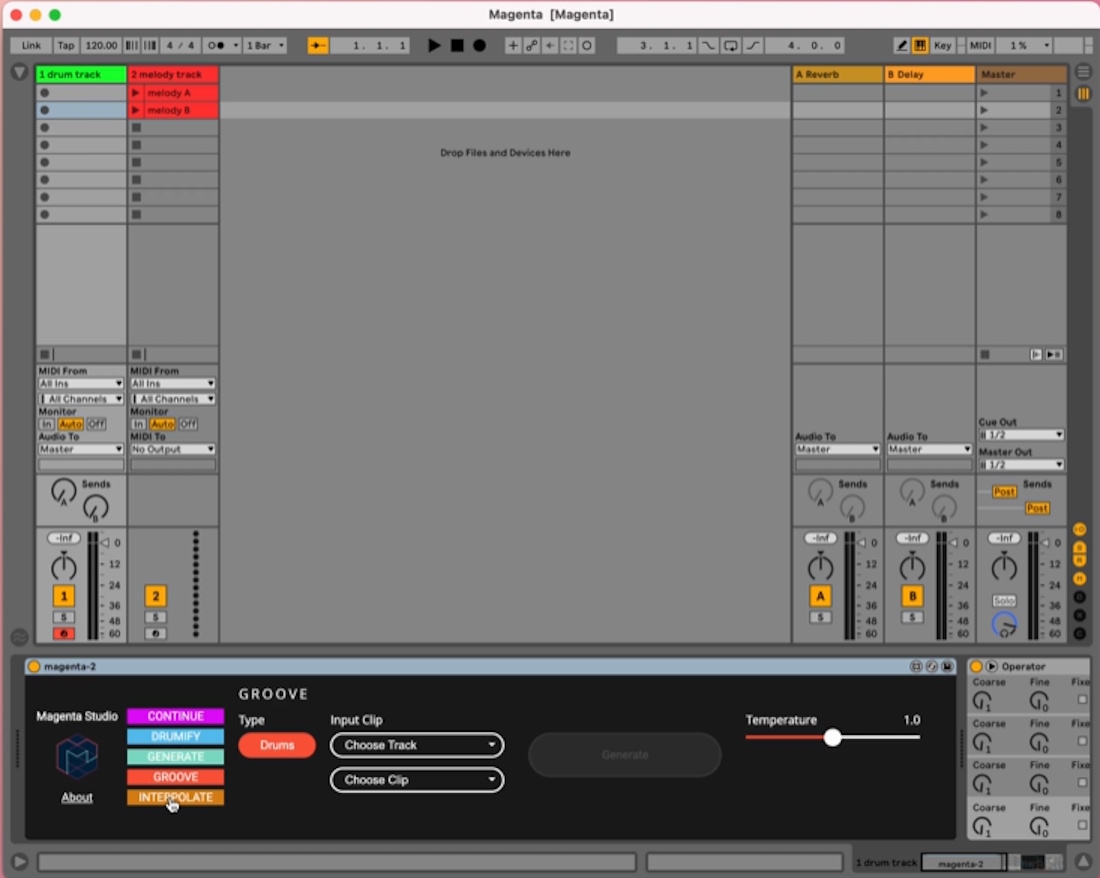This screenshot has height=878, width=1100.
Task: Toggle the Follow playback arrow button
Action: (317, 46)
